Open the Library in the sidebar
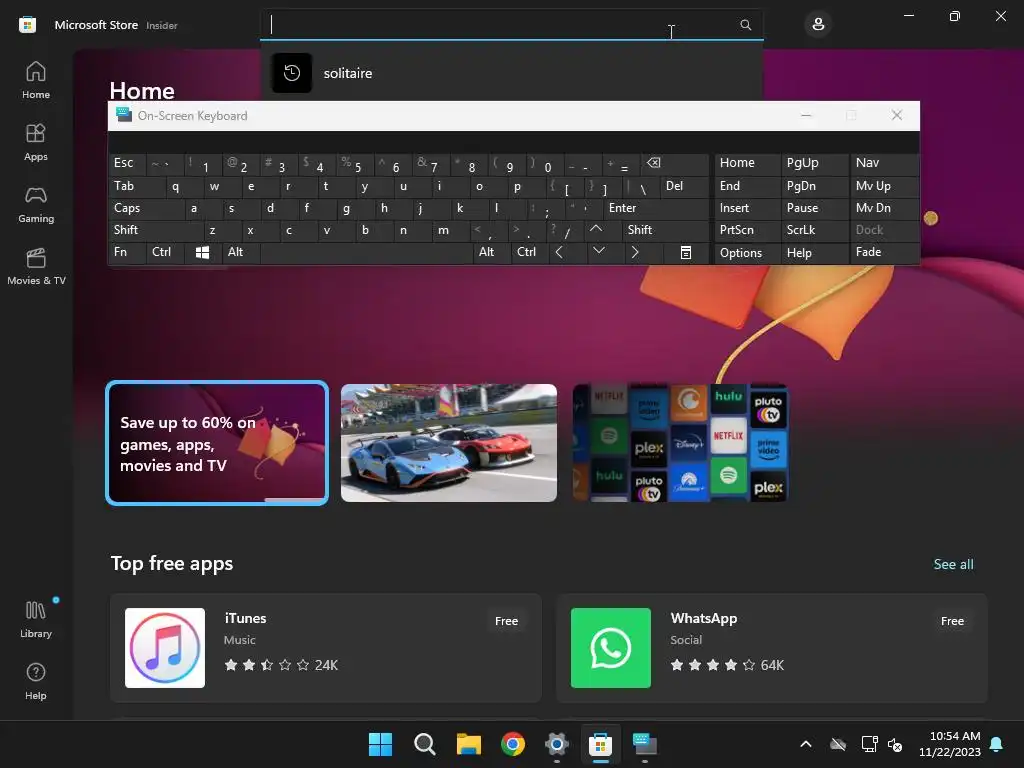Viewport: 1024px width, 768px height. pos(36,619)
